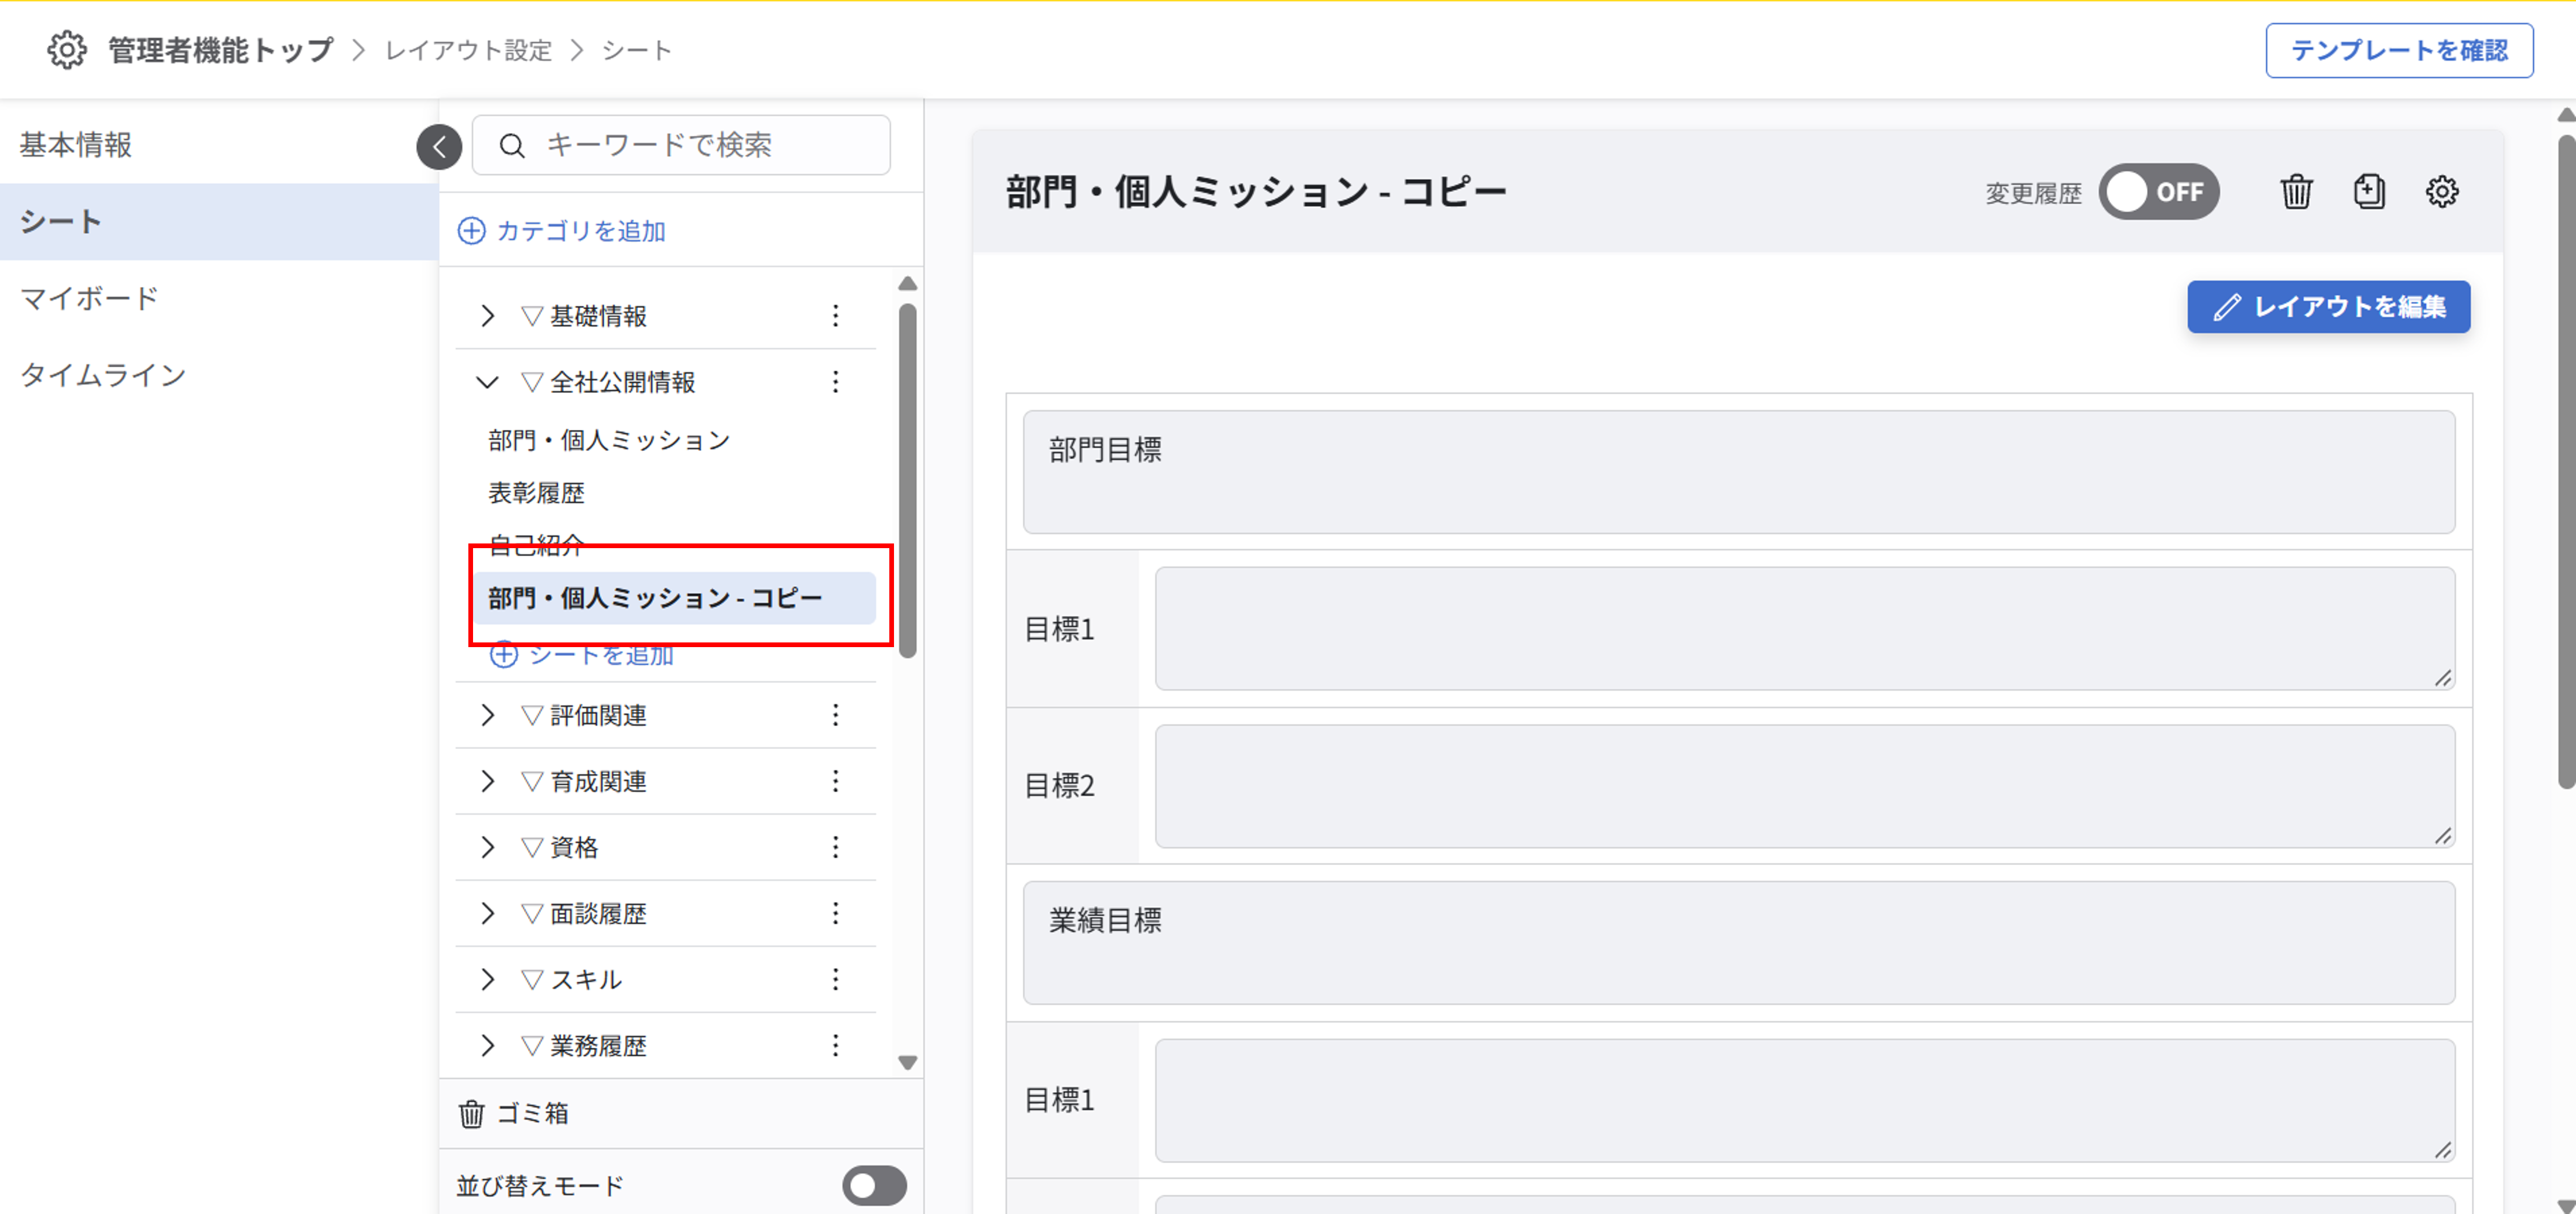Click the 目標2 text area
2576x1214 pixels.
(x=1804, y=786)
